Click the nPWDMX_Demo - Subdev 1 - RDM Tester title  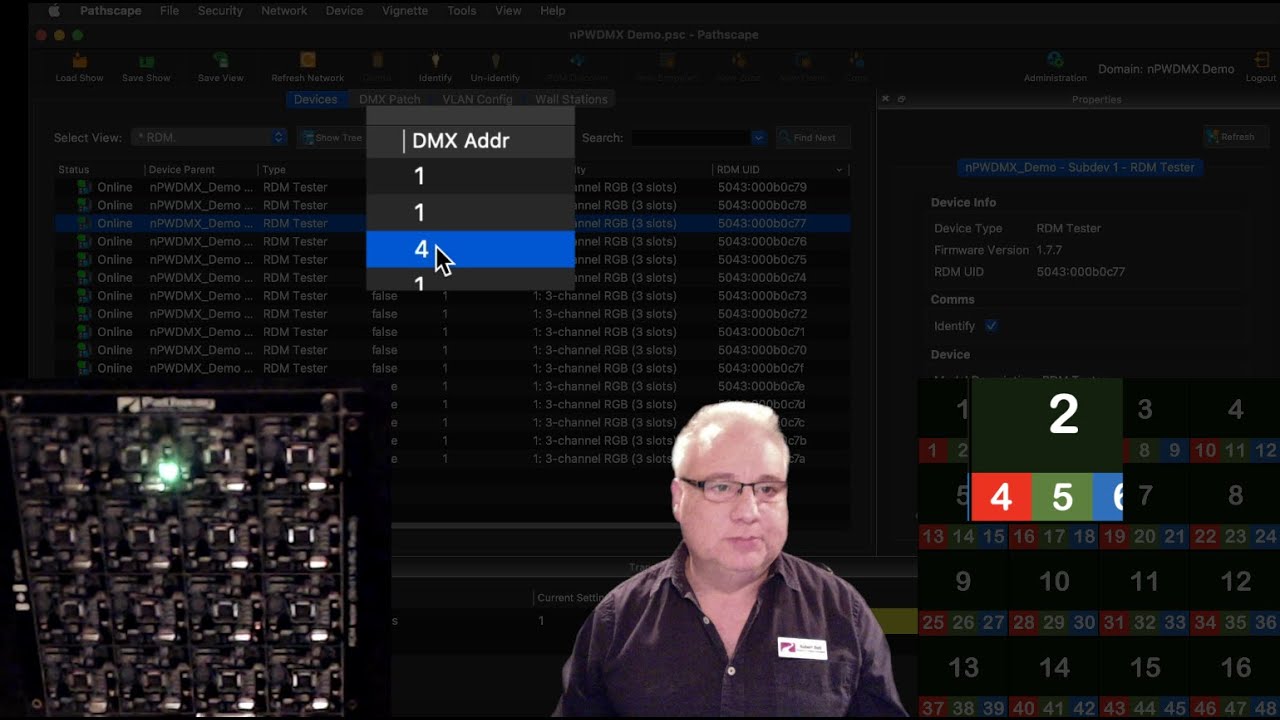tap(1080, 167)
